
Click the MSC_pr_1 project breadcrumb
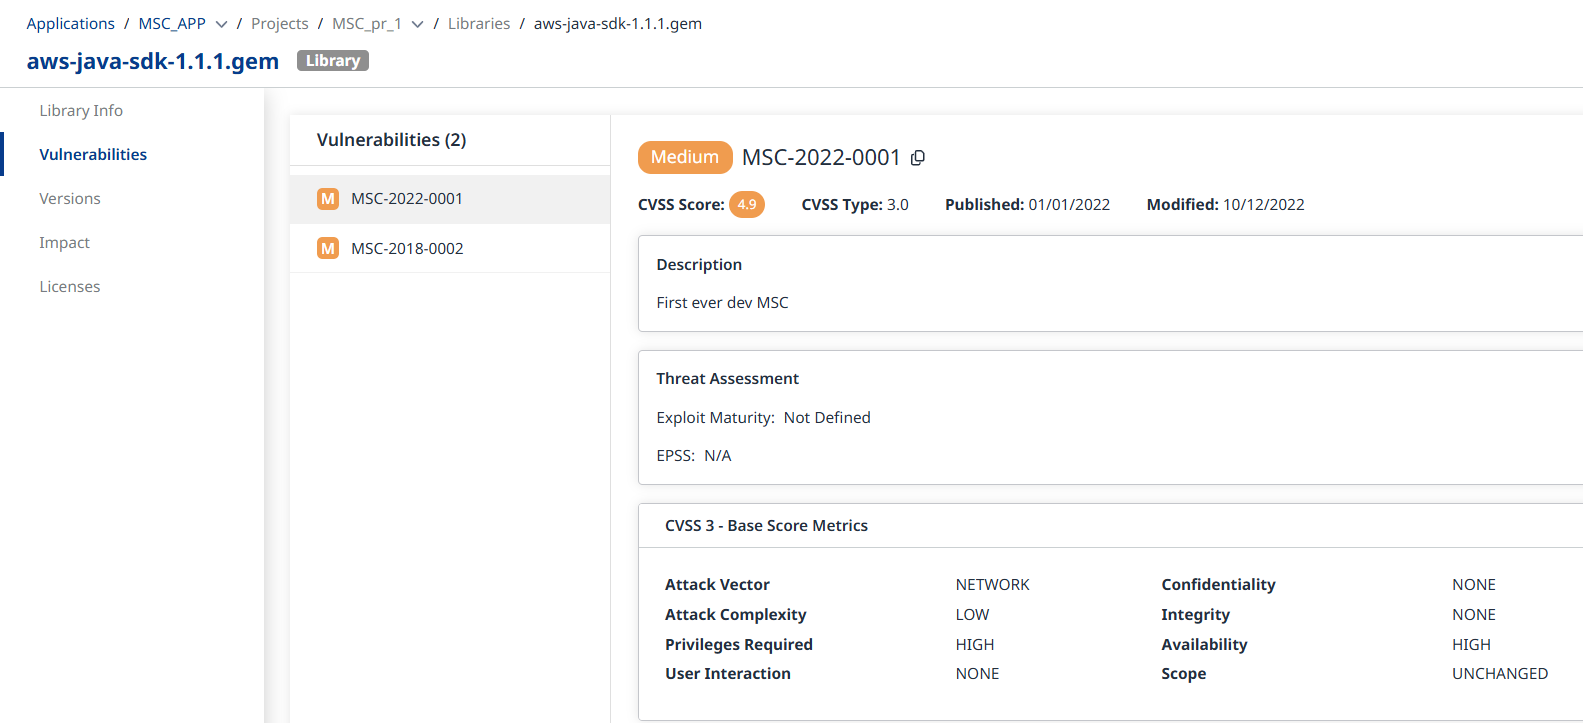367,24
